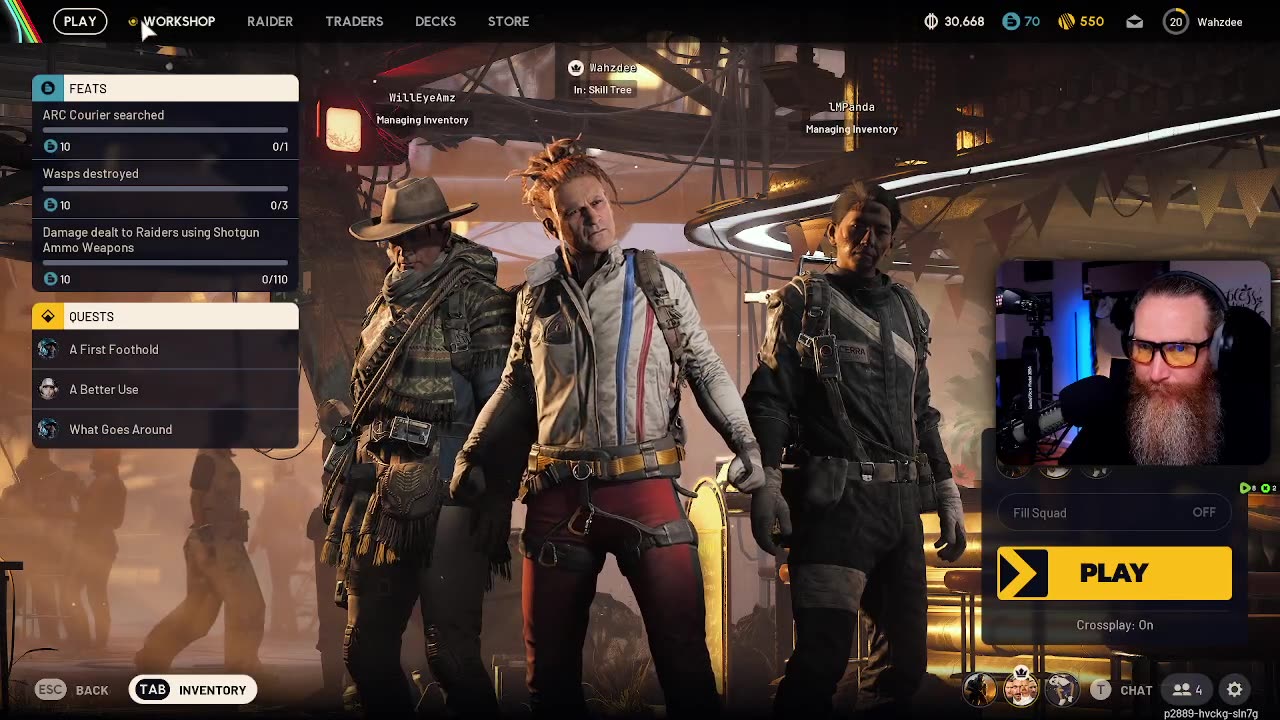Click the cred reward icon under Shotgun feat
Image resolution: width=1280 pixels, height=720 pixels.
(x=51, y=279)
